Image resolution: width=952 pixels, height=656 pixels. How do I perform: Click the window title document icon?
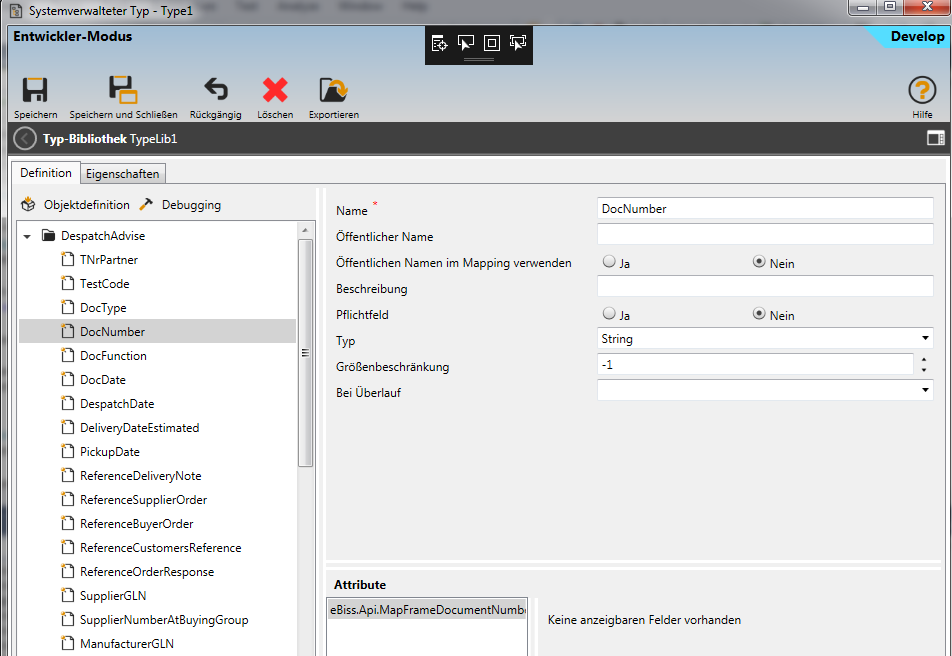[x=16, y=11]
